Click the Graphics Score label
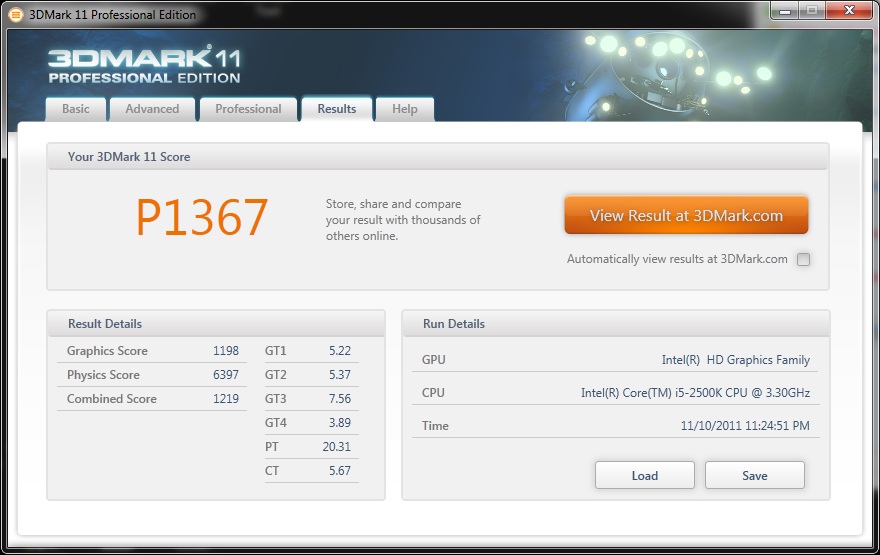The height and width of the screenshot is (555, 880). pyautogui.click(x=107, y=351)
